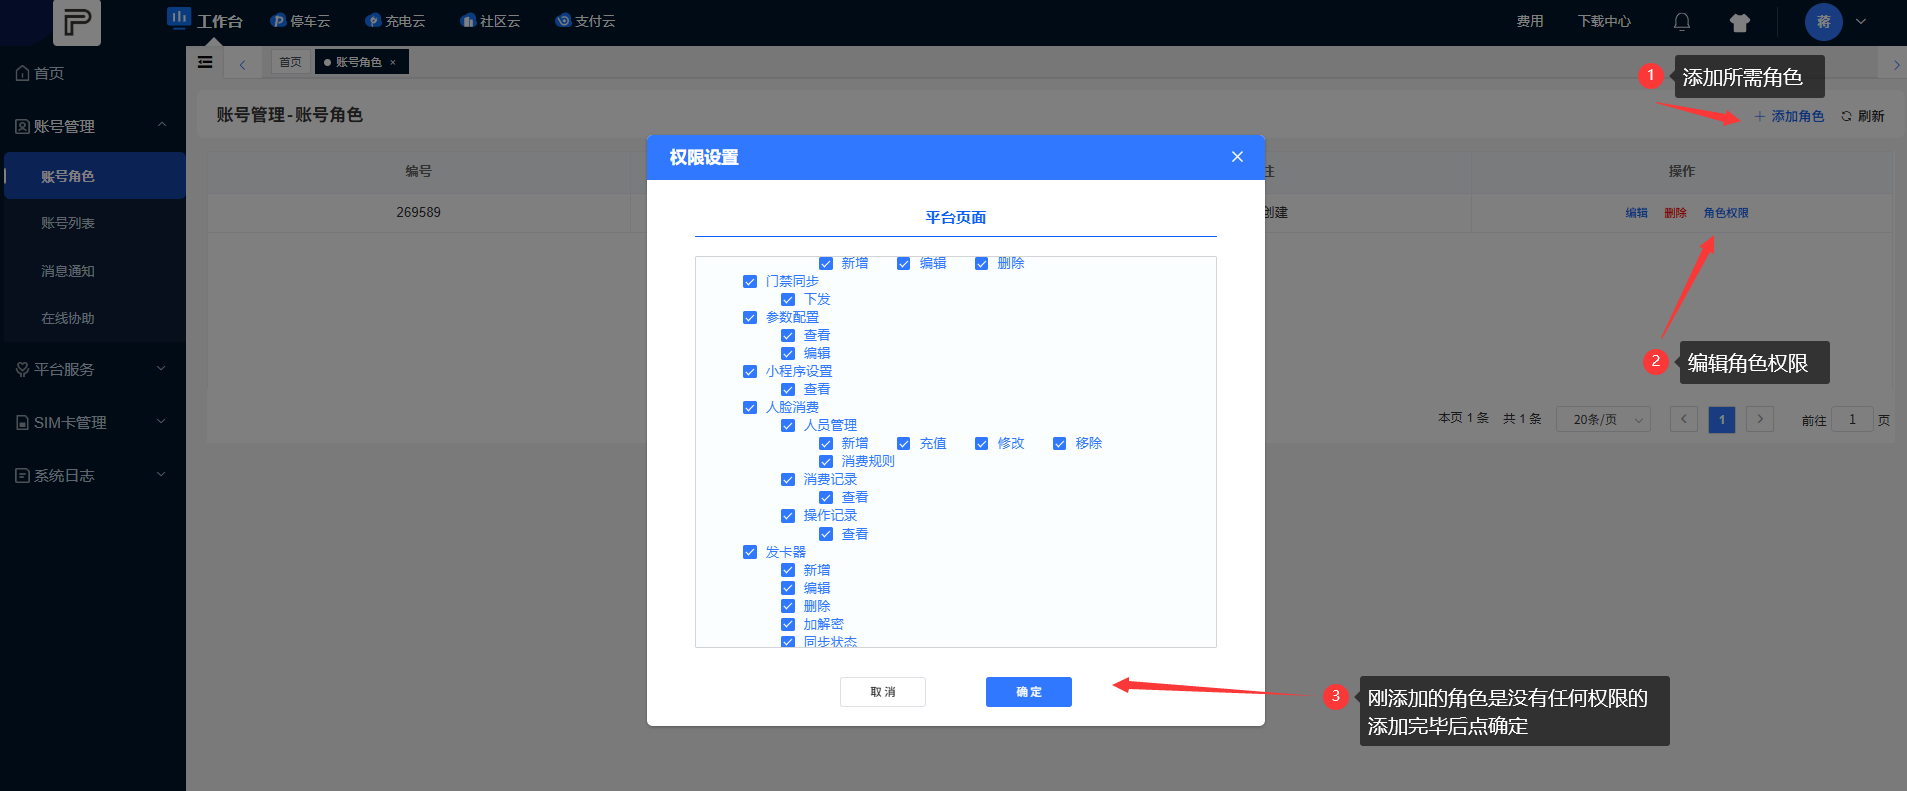
Task: Select the 平台页面 tab in the dialog
Action: pos(956,218)
